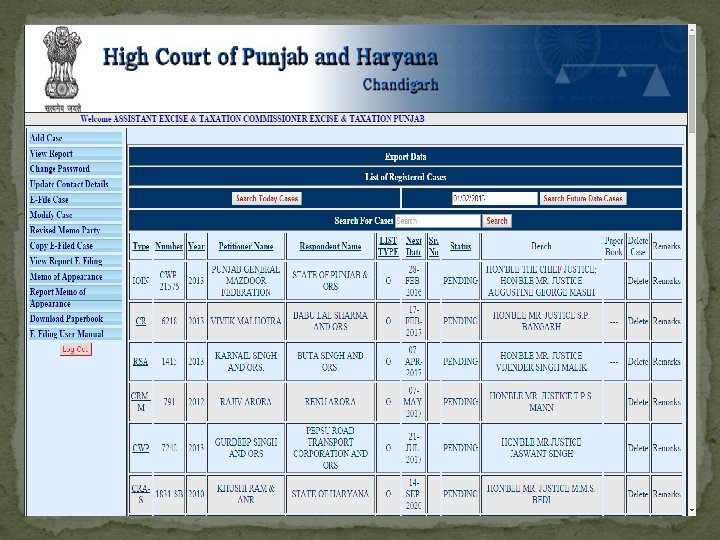
Task: Open the CRM-M case type link
Action: coord(141,401)
